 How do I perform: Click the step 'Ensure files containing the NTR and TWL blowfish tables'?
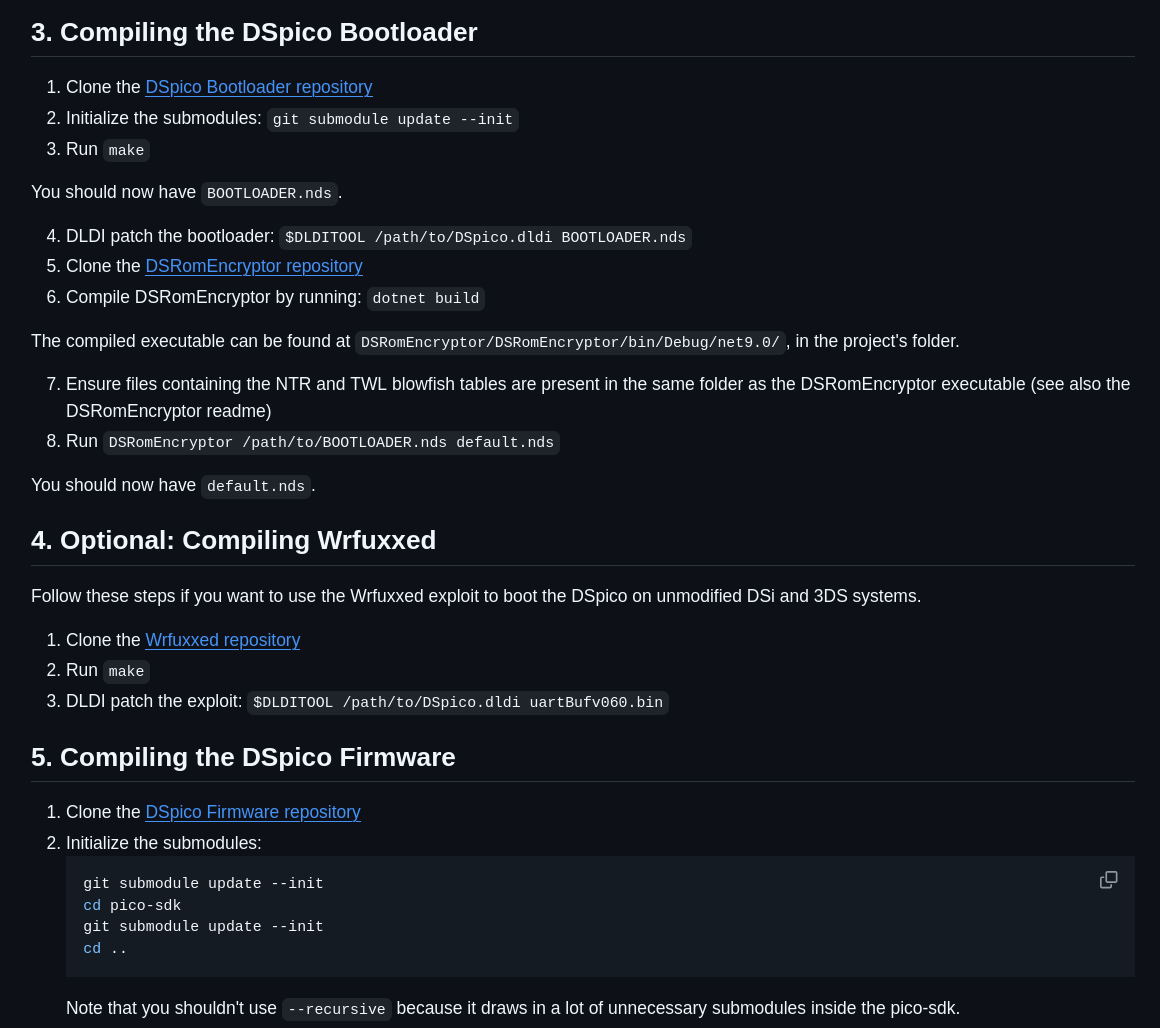tap(598, 398)
